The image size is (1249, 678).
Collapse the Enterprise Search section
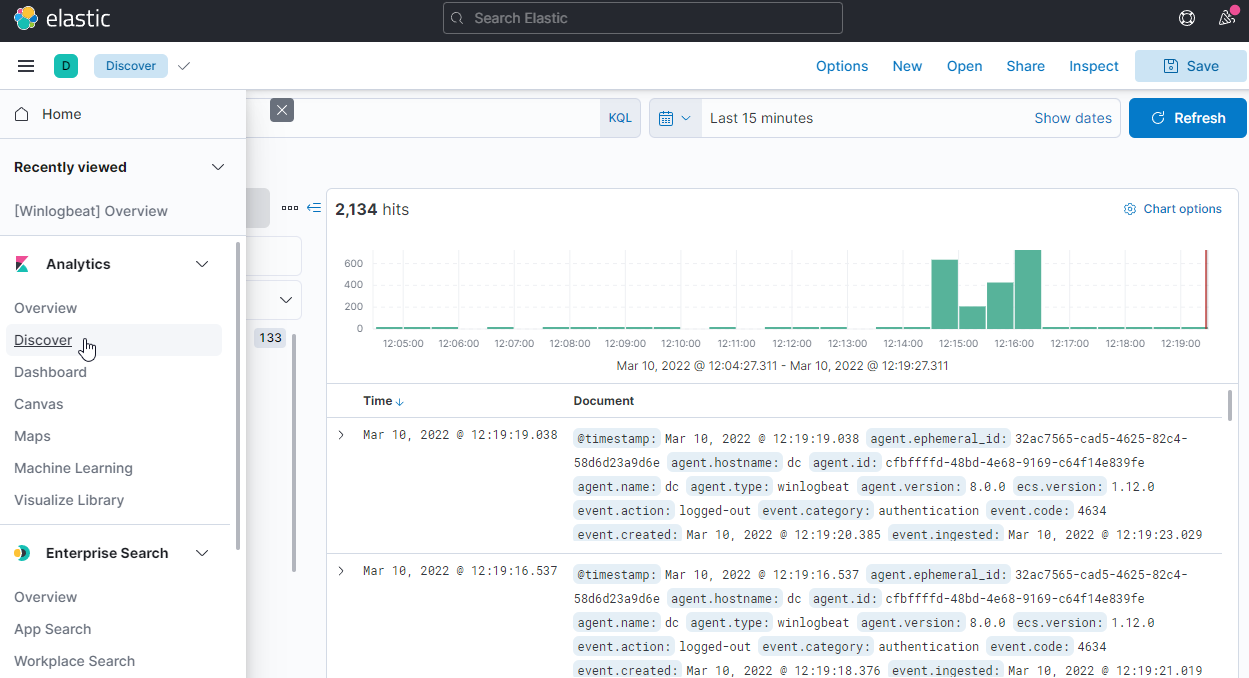(x=202, y=553)
